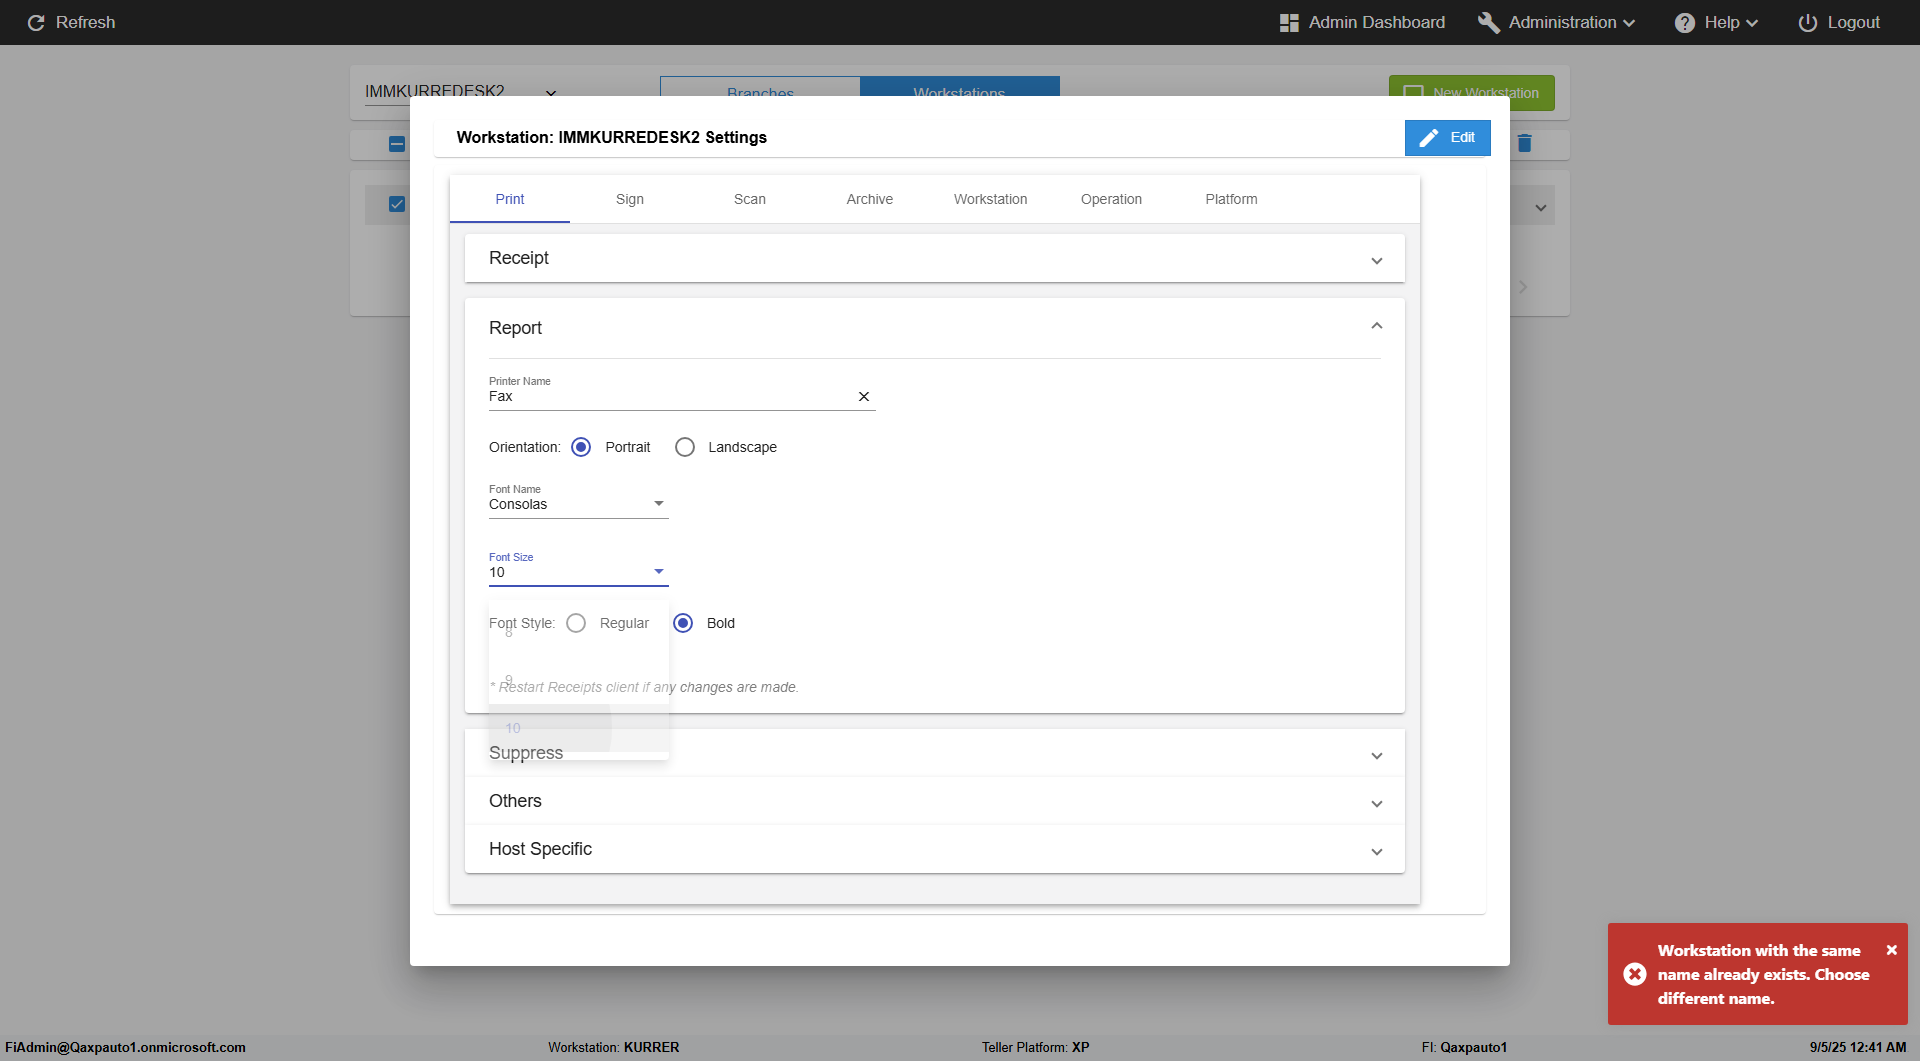The height and width of the screenshot is (1061, 1920).
Task: Open the Help menu
Action: click(1716, 22)
